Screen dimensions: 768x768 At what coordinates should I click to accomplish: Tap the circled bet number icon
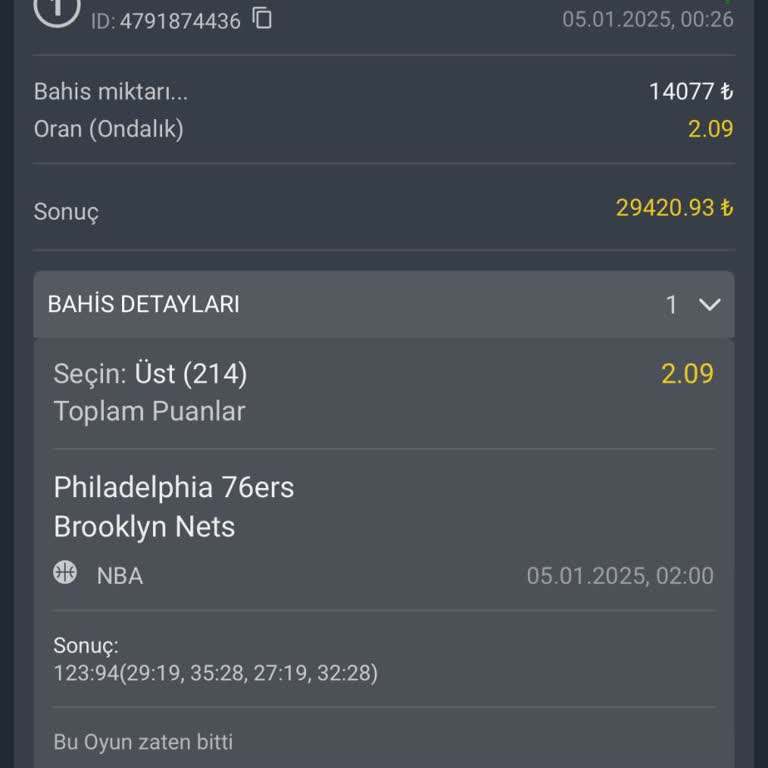point(56,10)
